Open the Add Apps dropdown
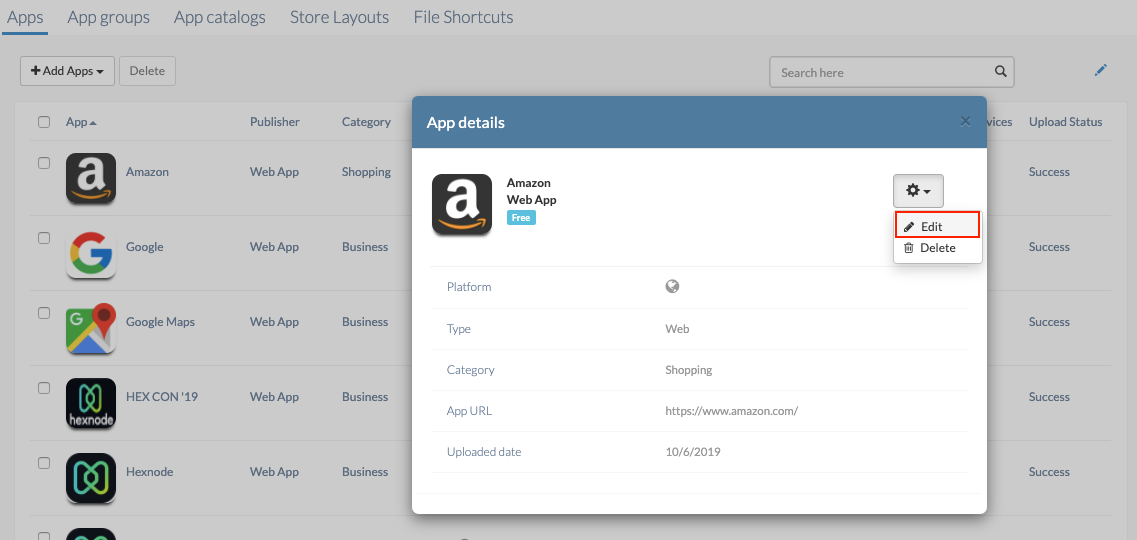 [67, 71]
